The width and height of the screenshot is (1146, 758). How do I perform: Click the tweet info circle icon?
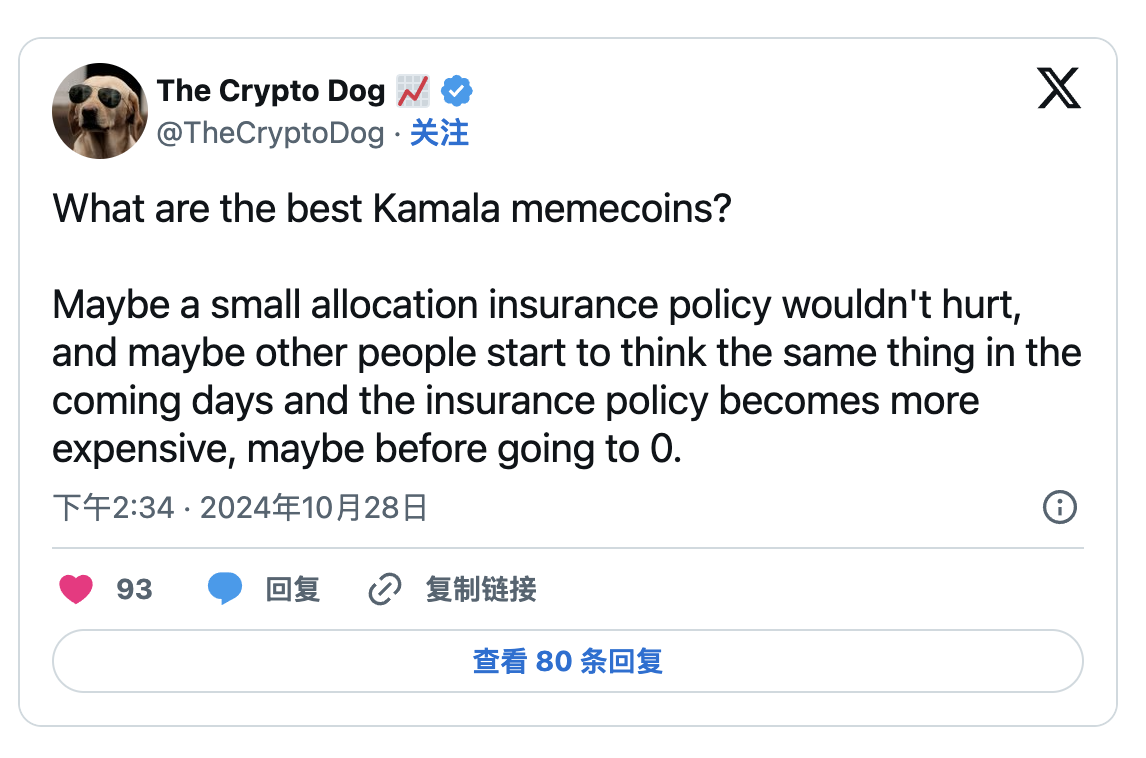click(x=1059, y=508)
